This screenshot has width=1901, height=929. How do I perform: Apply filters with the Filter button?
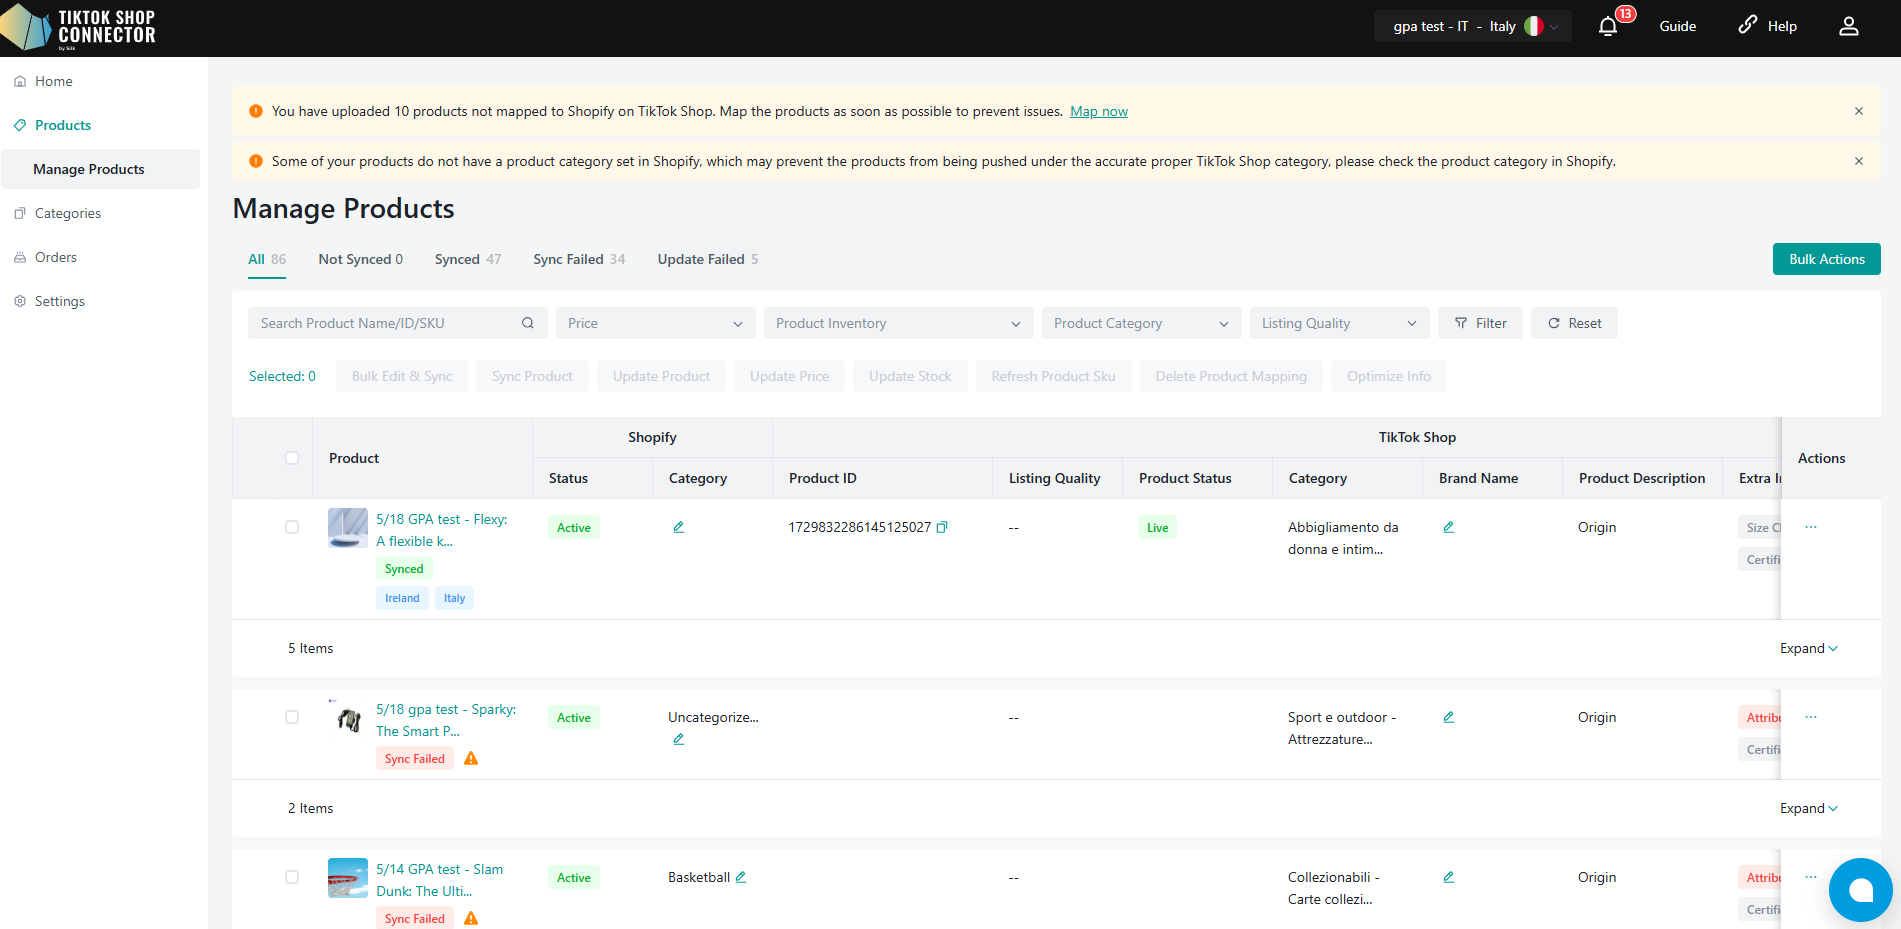[x=1480, y=323]
